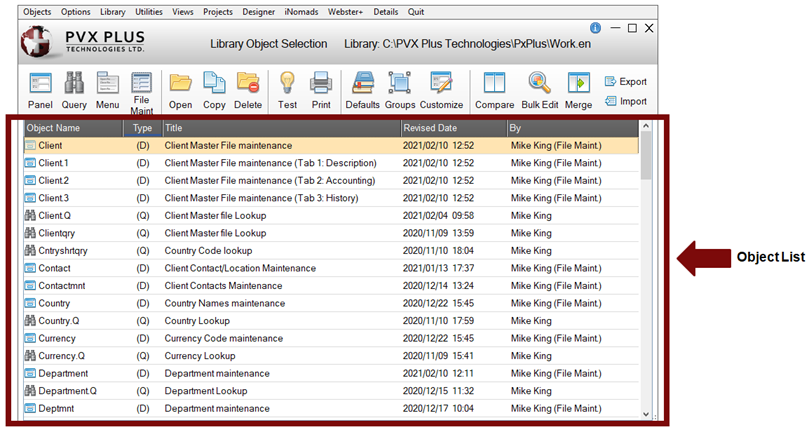
Task: Click the Export button
Action: click(626, 81)
